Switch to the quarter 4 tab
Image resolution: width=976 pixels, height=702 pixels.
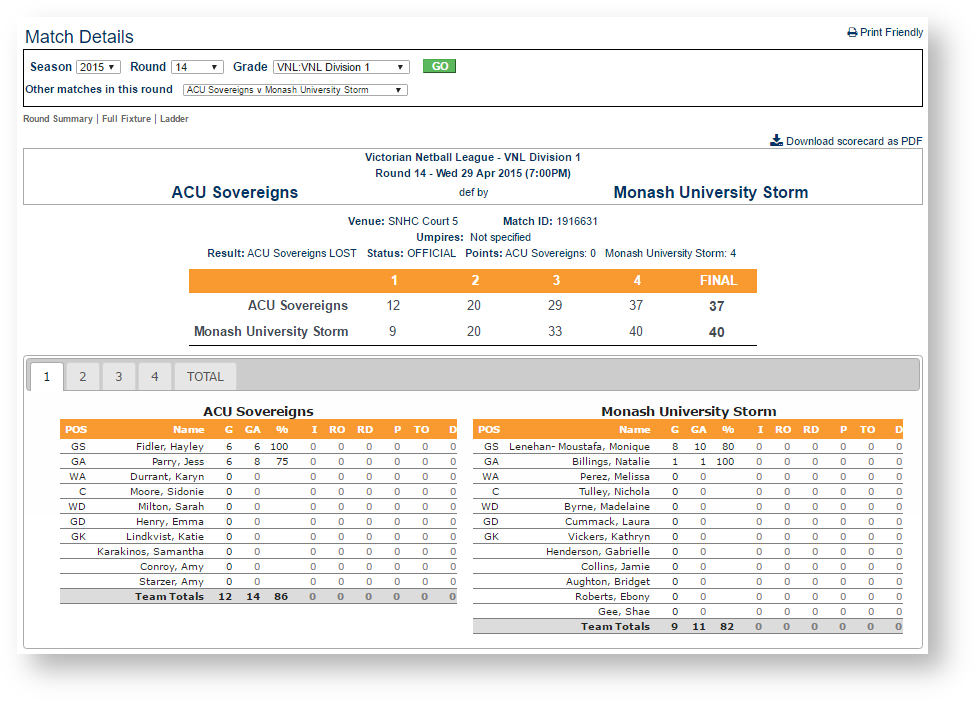[155, 377]
